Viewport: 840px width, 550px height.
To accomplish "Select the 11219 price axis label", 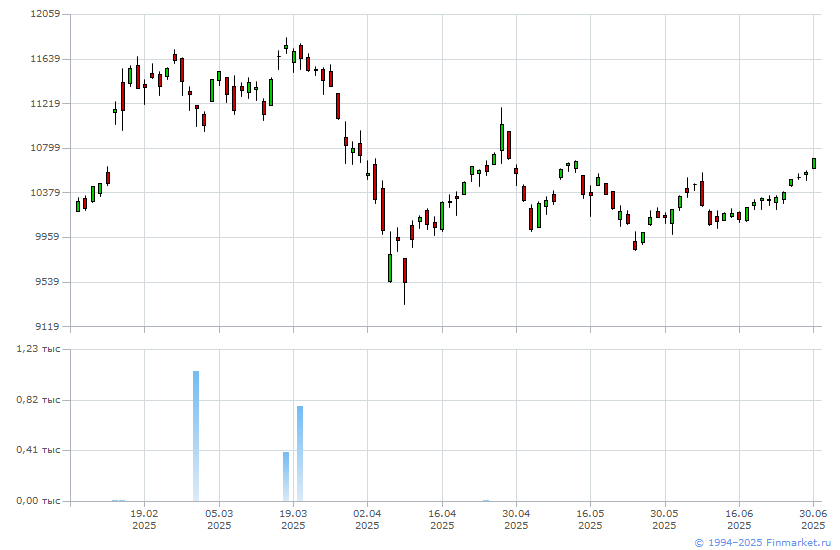I will pos(44,103).
